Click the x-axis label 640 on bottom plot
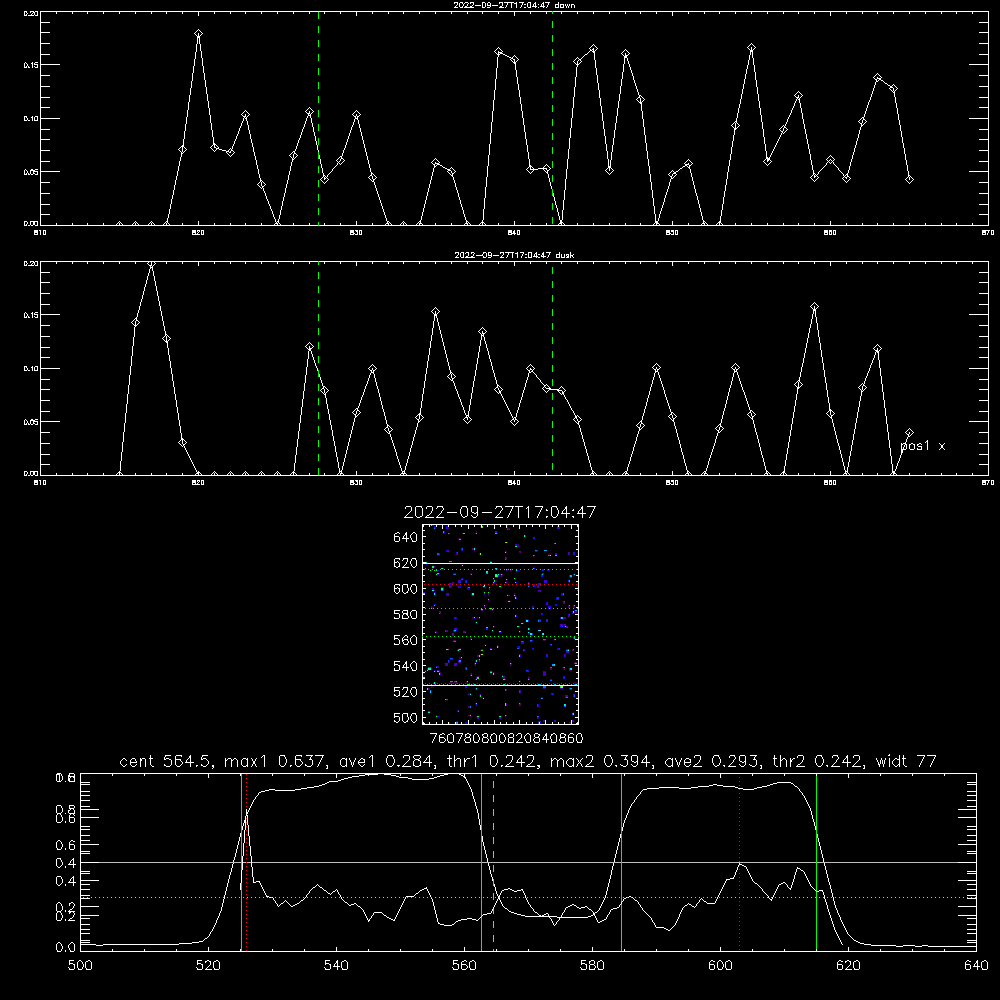Viewport: 1000px width, 1000px height. point(976,966)
